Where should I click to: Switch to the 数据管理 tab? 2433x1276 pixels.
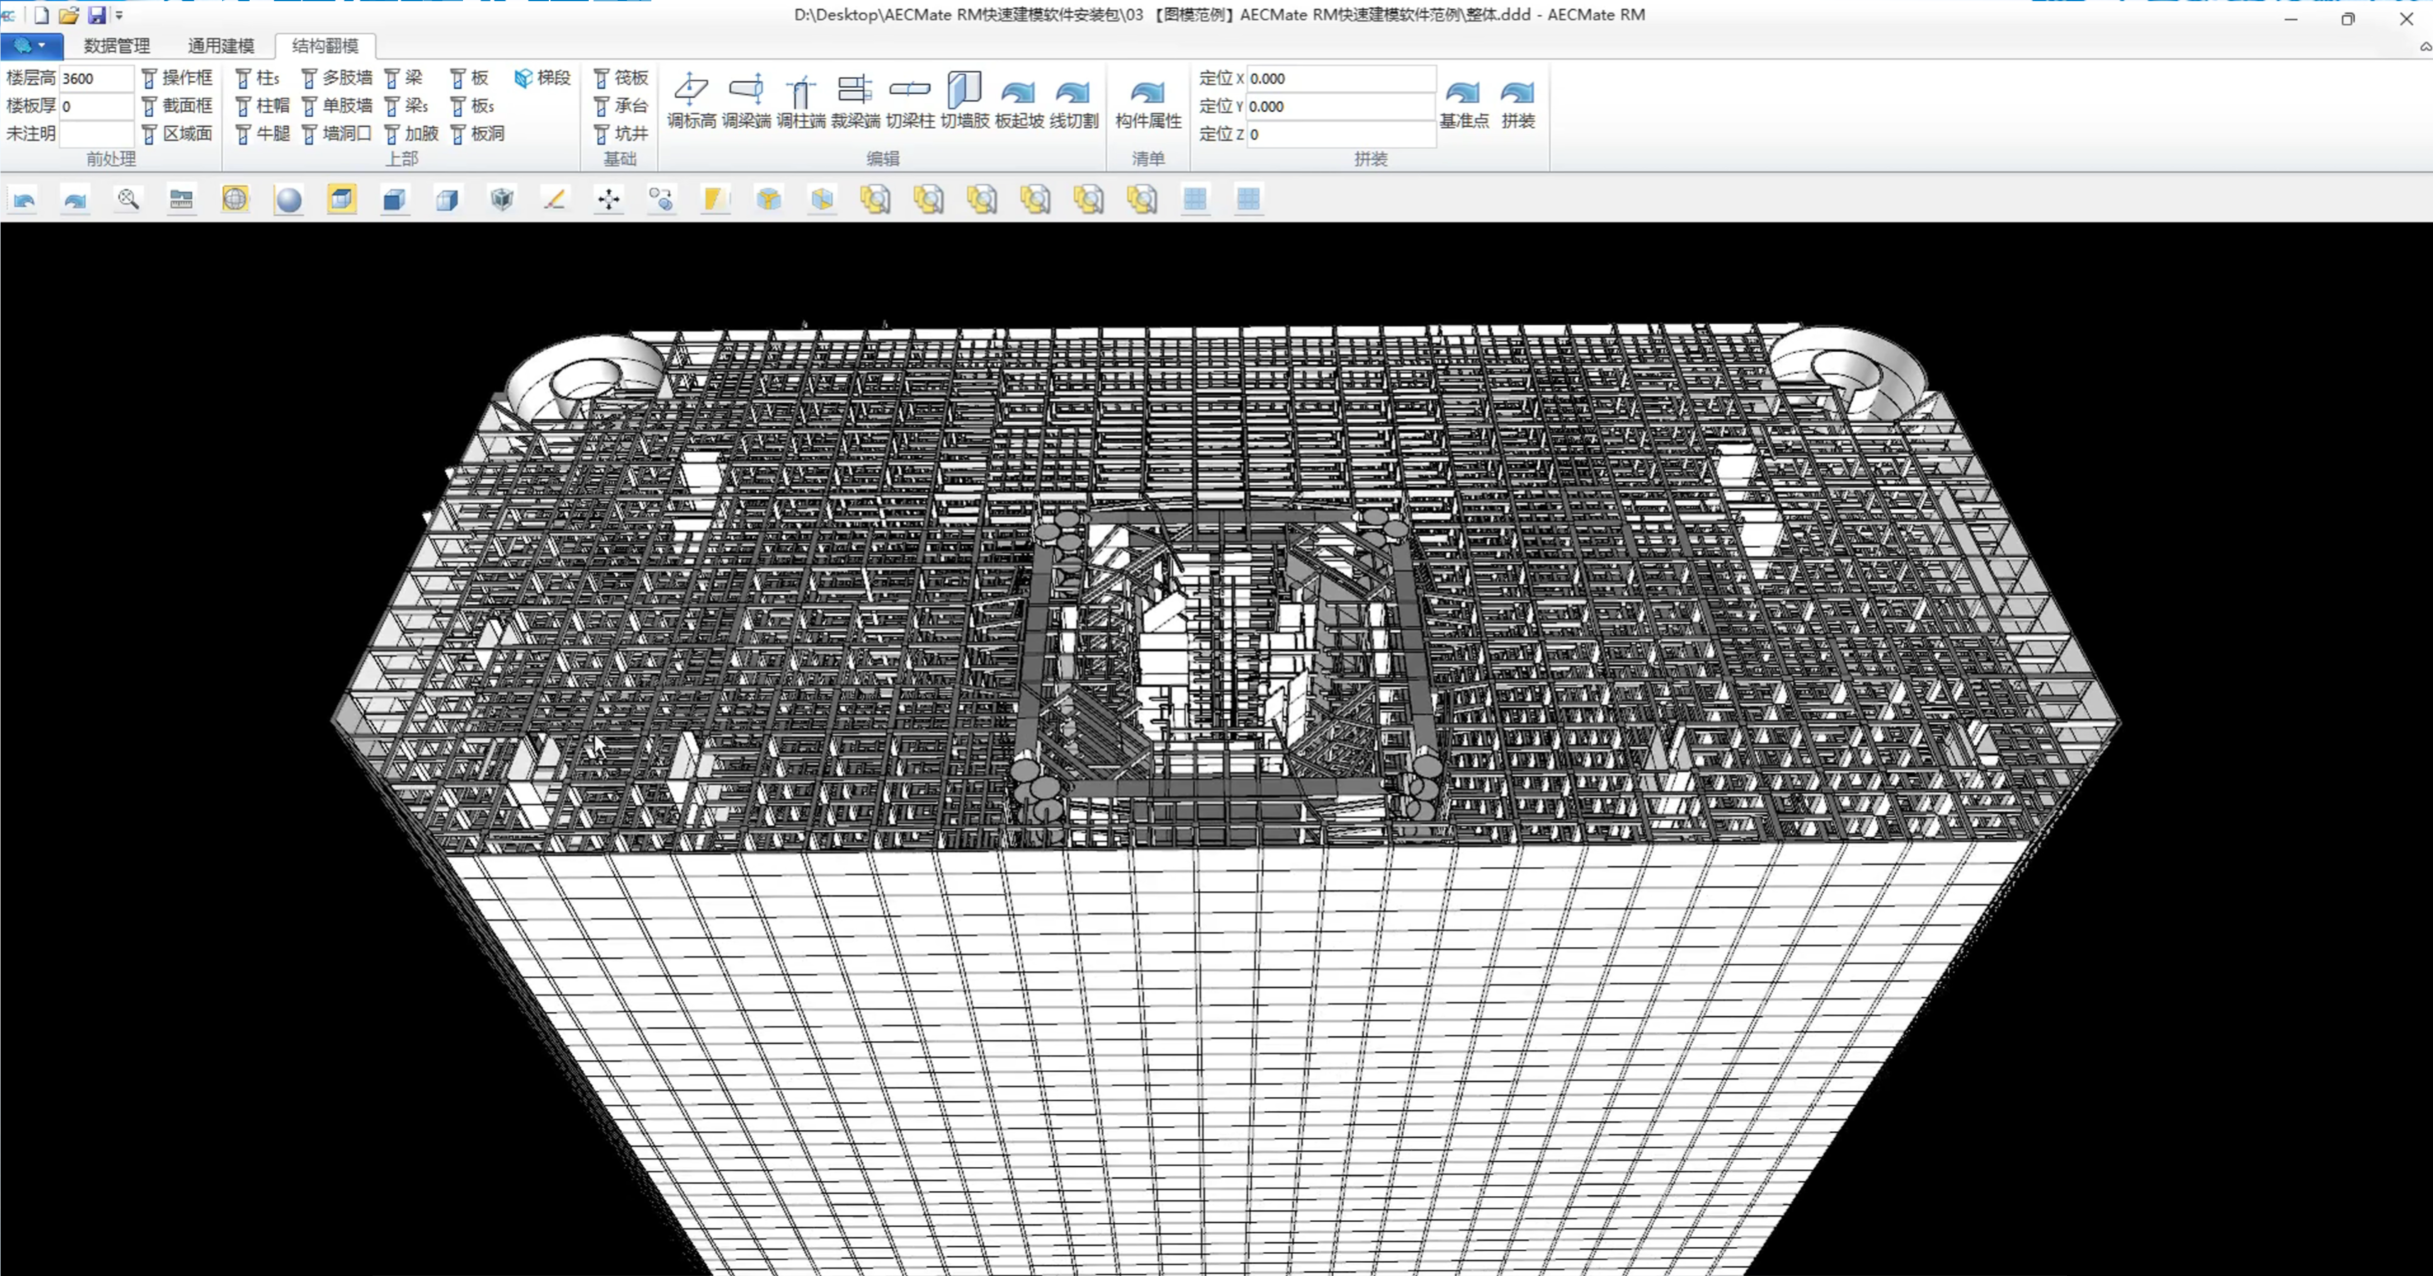(117, 45)
